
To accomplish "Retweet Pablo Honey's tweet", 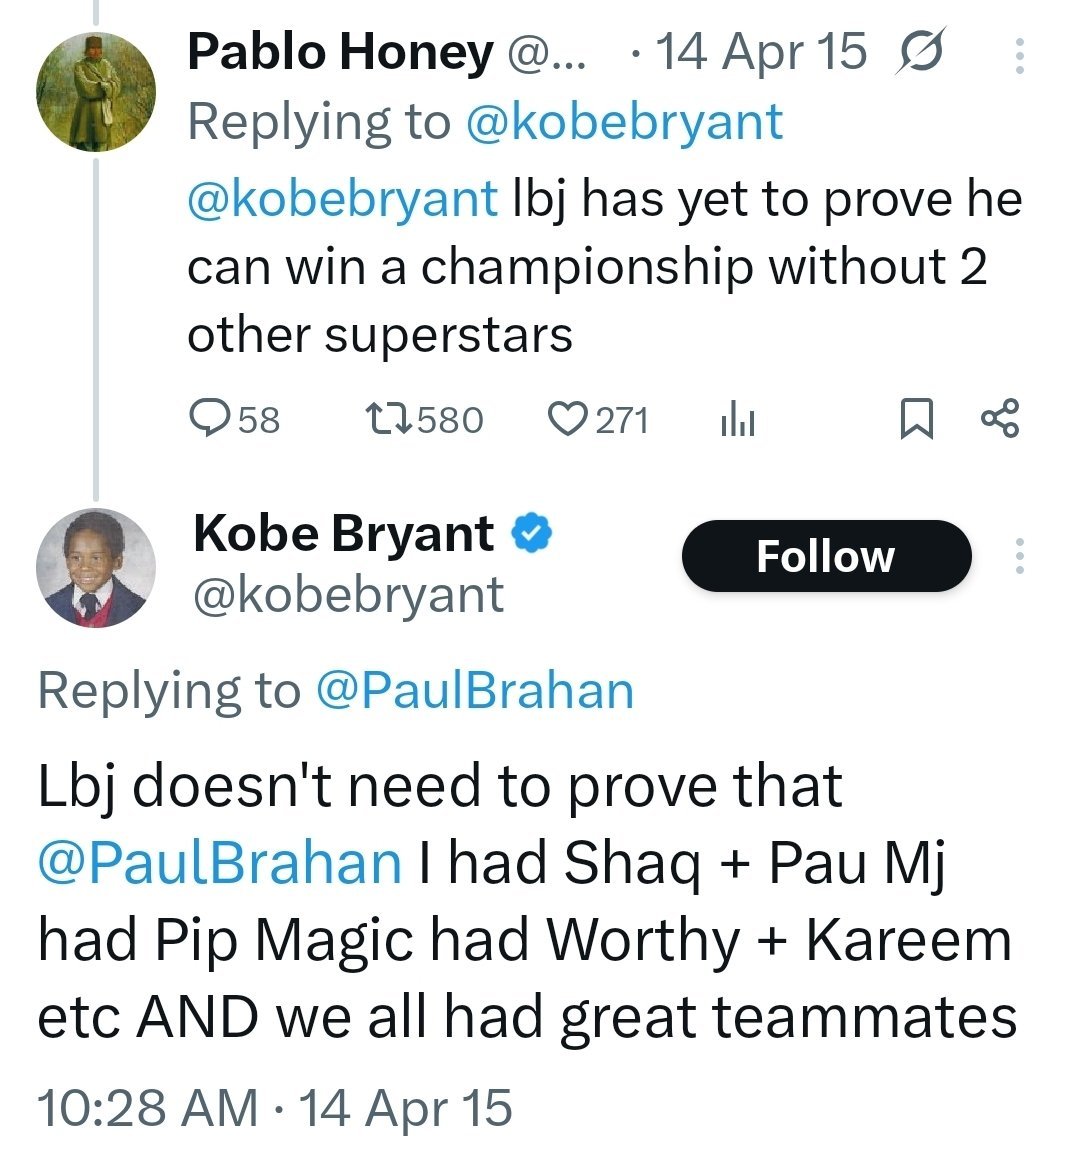I will click(423, 419).
